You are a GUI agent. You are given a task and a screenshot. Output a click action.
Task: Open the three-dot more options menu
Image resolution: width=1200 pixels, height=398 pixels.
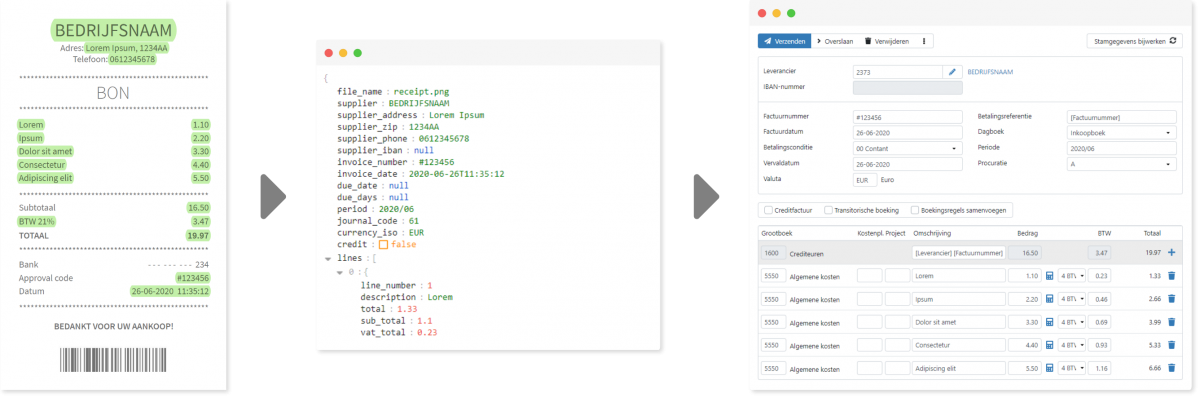[x=923, y=41]
